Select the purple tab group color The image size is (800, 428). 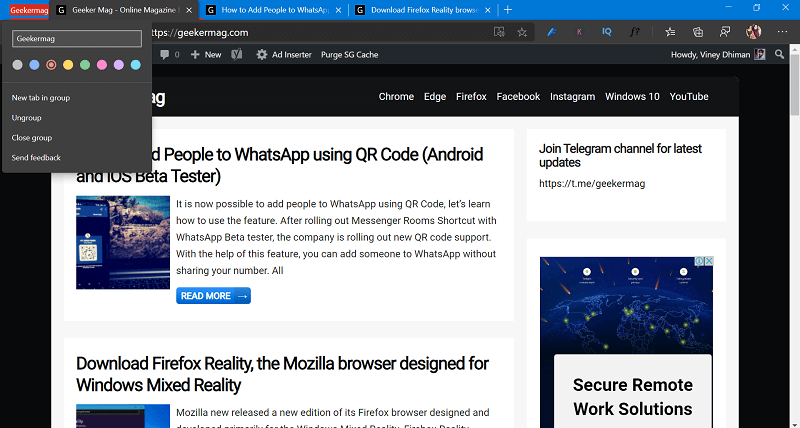pos(118,65)
